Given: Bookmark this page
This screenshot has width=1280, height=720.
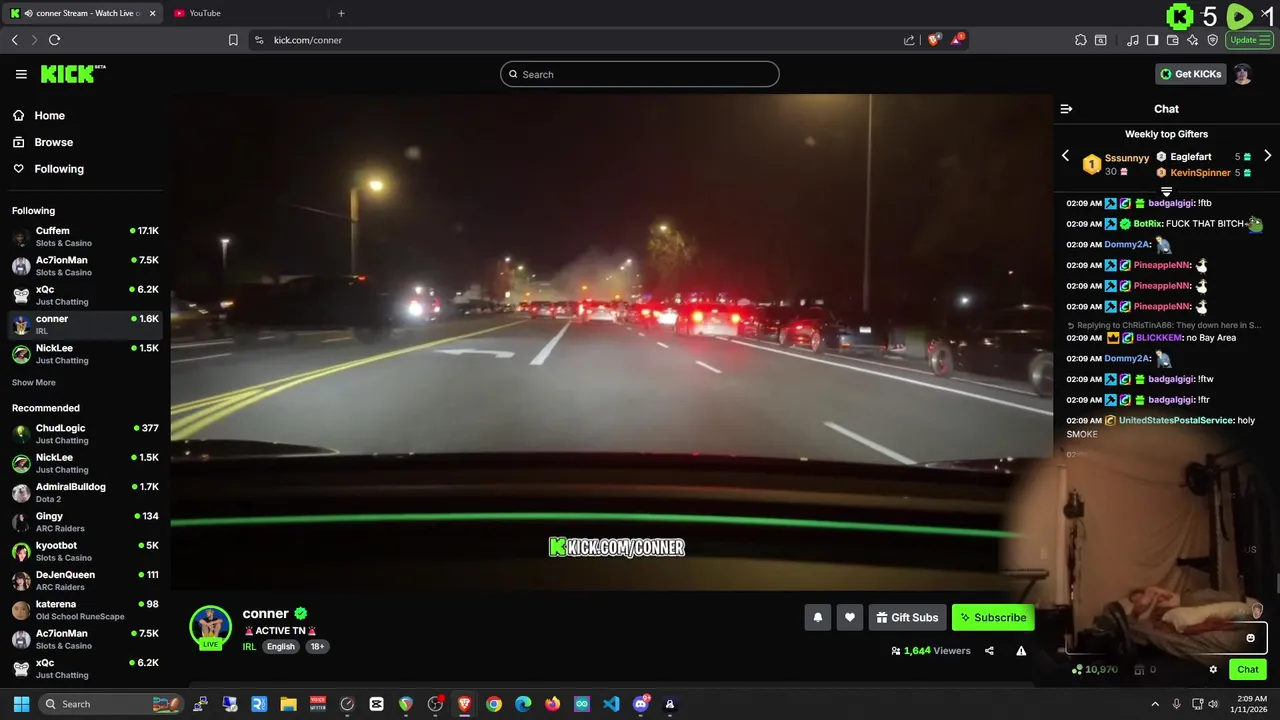Looking at the screenshot, I should [x=233, y=40].
